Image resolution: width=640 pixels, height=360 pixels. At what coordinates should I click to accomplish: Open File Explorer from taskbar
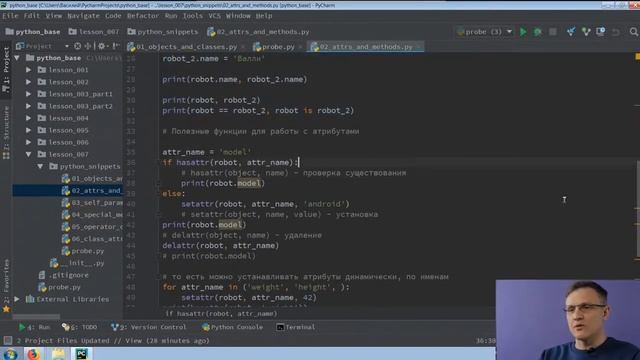tap(58, 353)
